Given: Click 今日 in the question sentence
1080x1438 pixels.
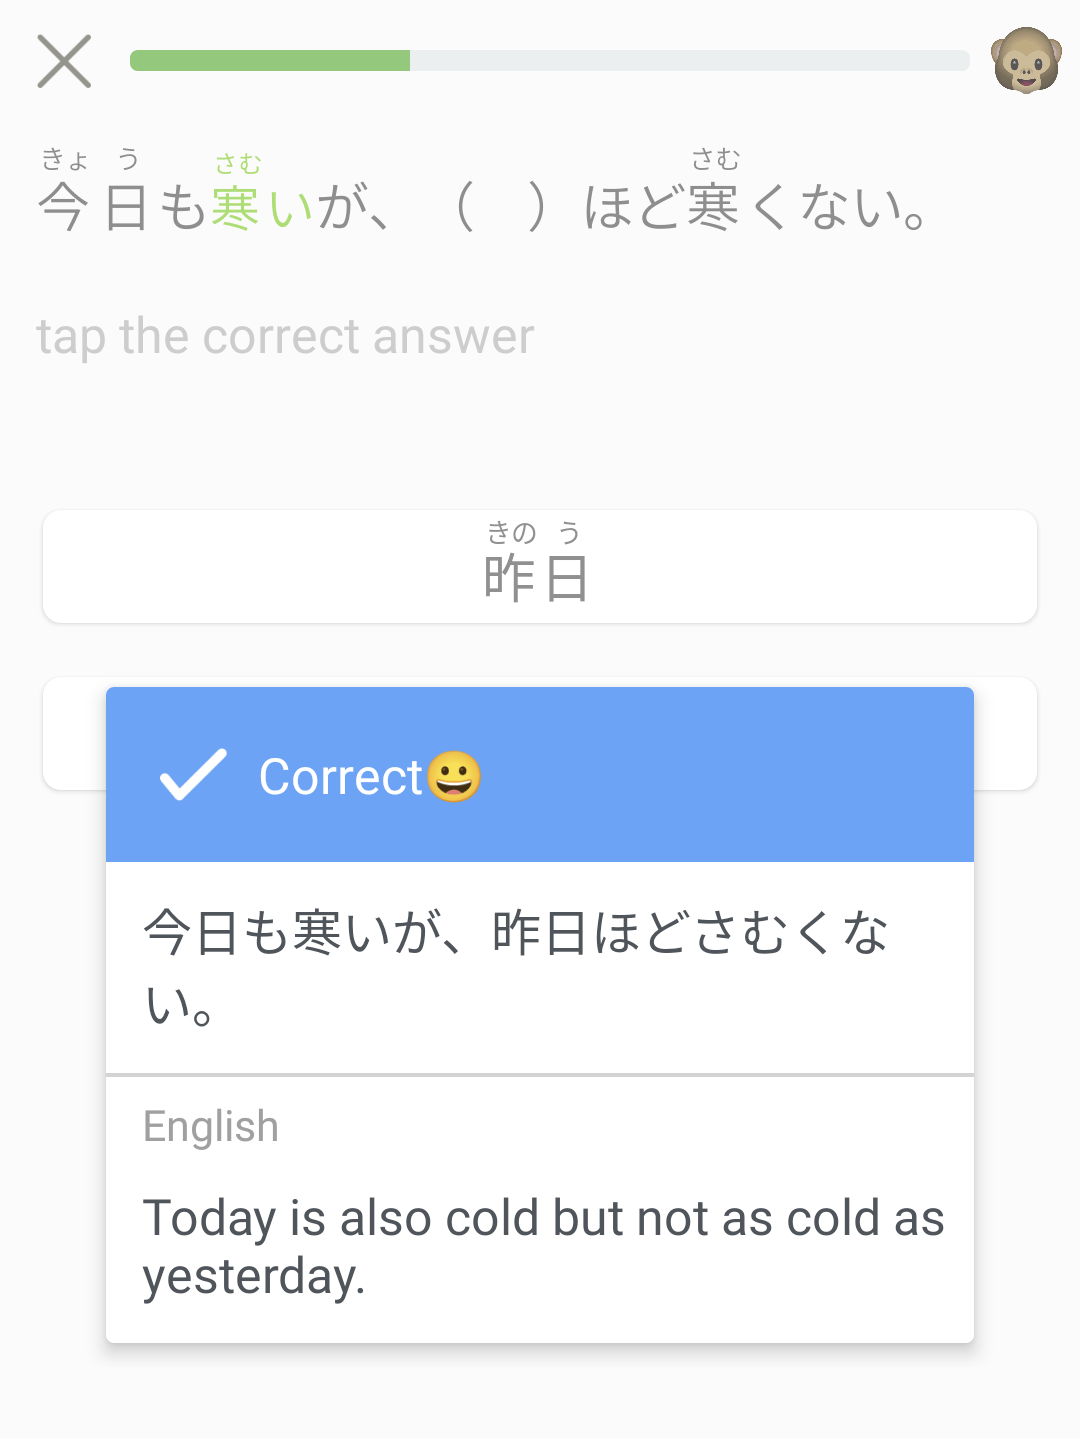Looking at the screenshot, I should tap(93, 207).
